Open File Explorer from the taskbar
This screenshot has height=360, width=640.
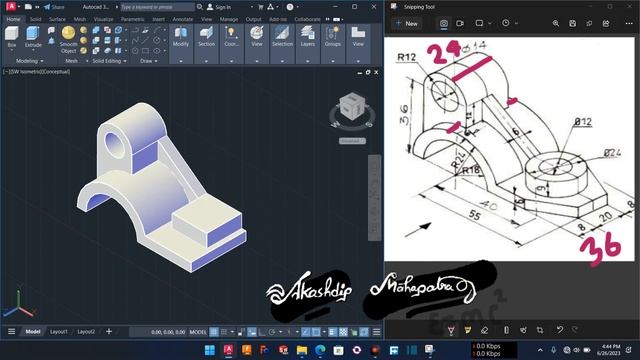(x=302, y=350)
